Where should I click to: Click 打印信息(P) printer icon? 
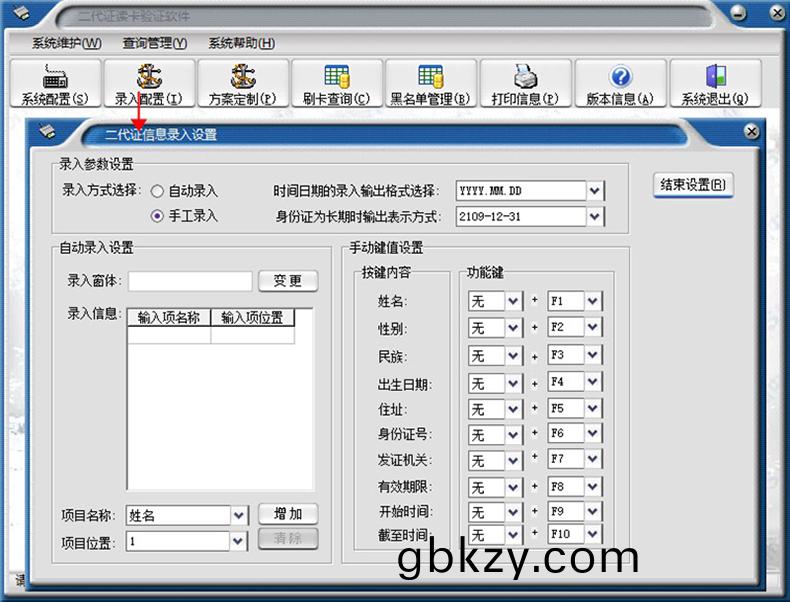pos(525,77)
